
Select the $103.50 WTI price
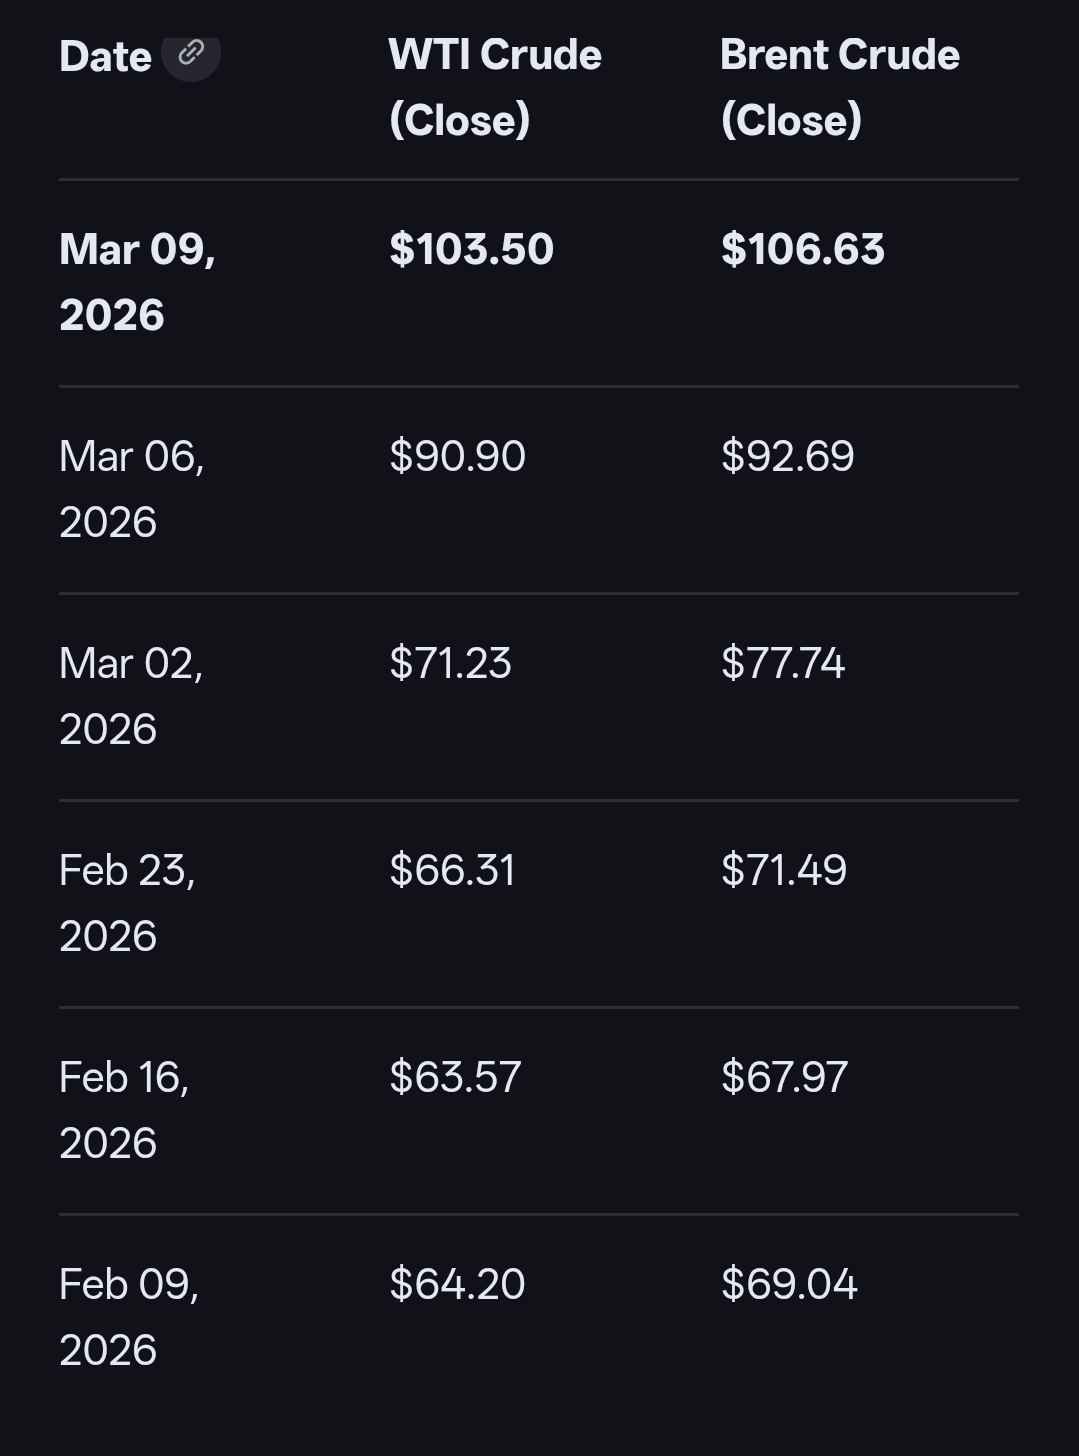coord(471,249)
